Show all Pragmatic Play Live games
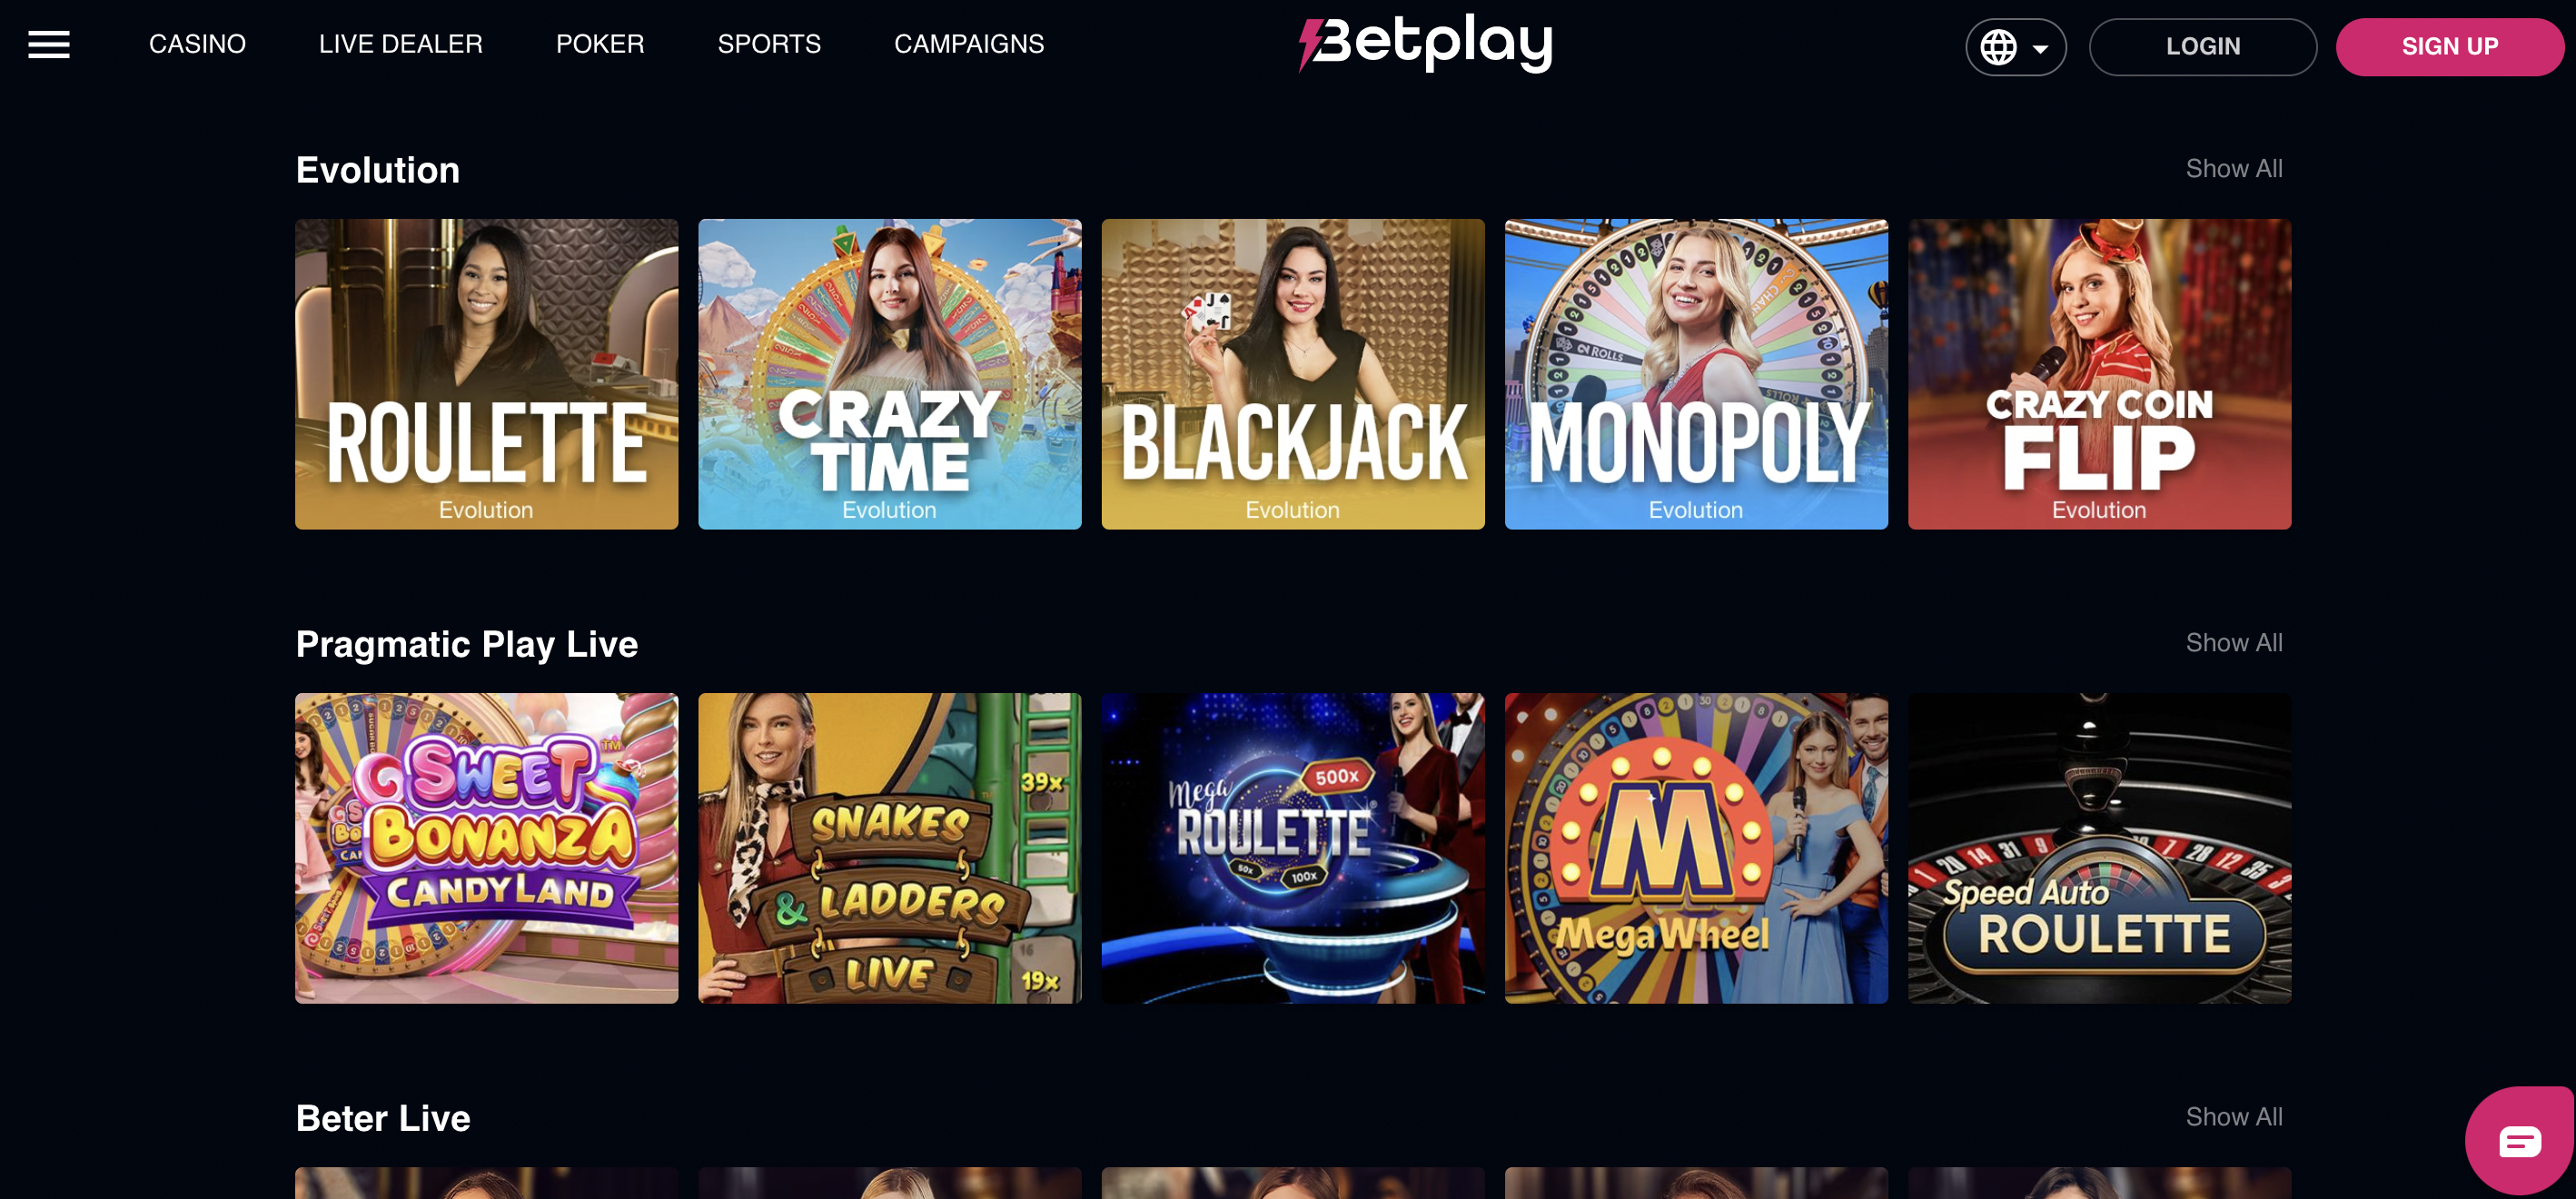This screenshot has width=2576, height=1199. pos(2233,642)
